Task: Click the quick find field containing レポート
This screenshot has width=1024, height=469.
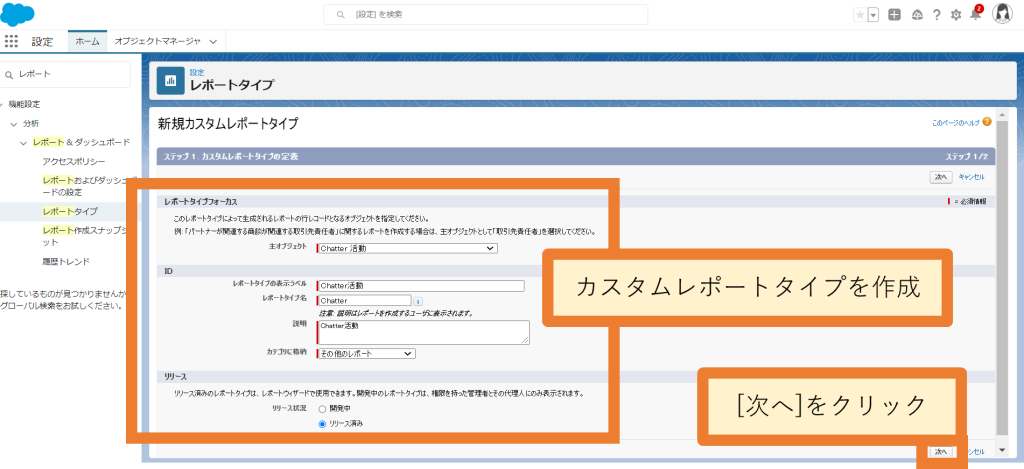Action: [66, 74]
